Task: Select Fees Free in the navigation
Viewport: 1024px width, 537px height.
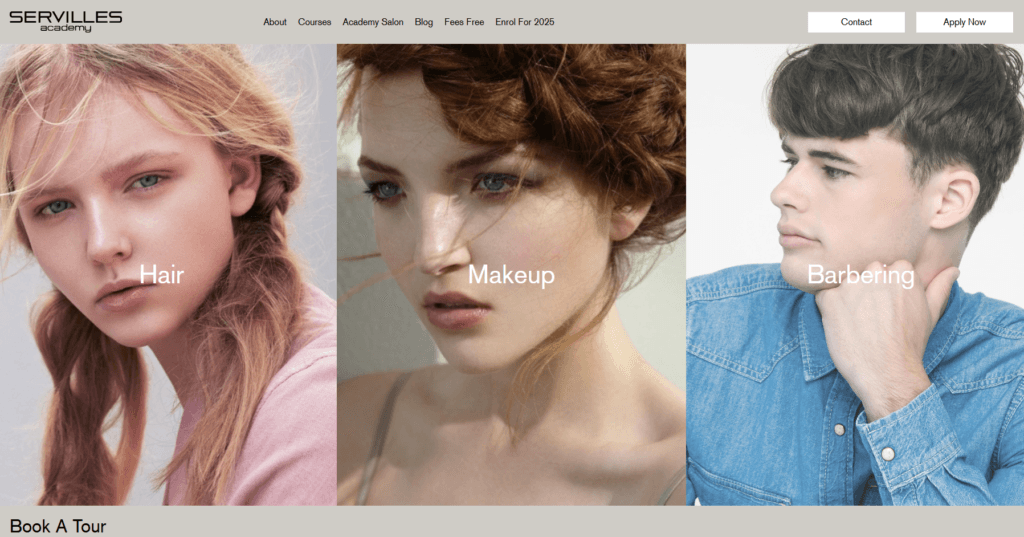Action: point(464,22)
